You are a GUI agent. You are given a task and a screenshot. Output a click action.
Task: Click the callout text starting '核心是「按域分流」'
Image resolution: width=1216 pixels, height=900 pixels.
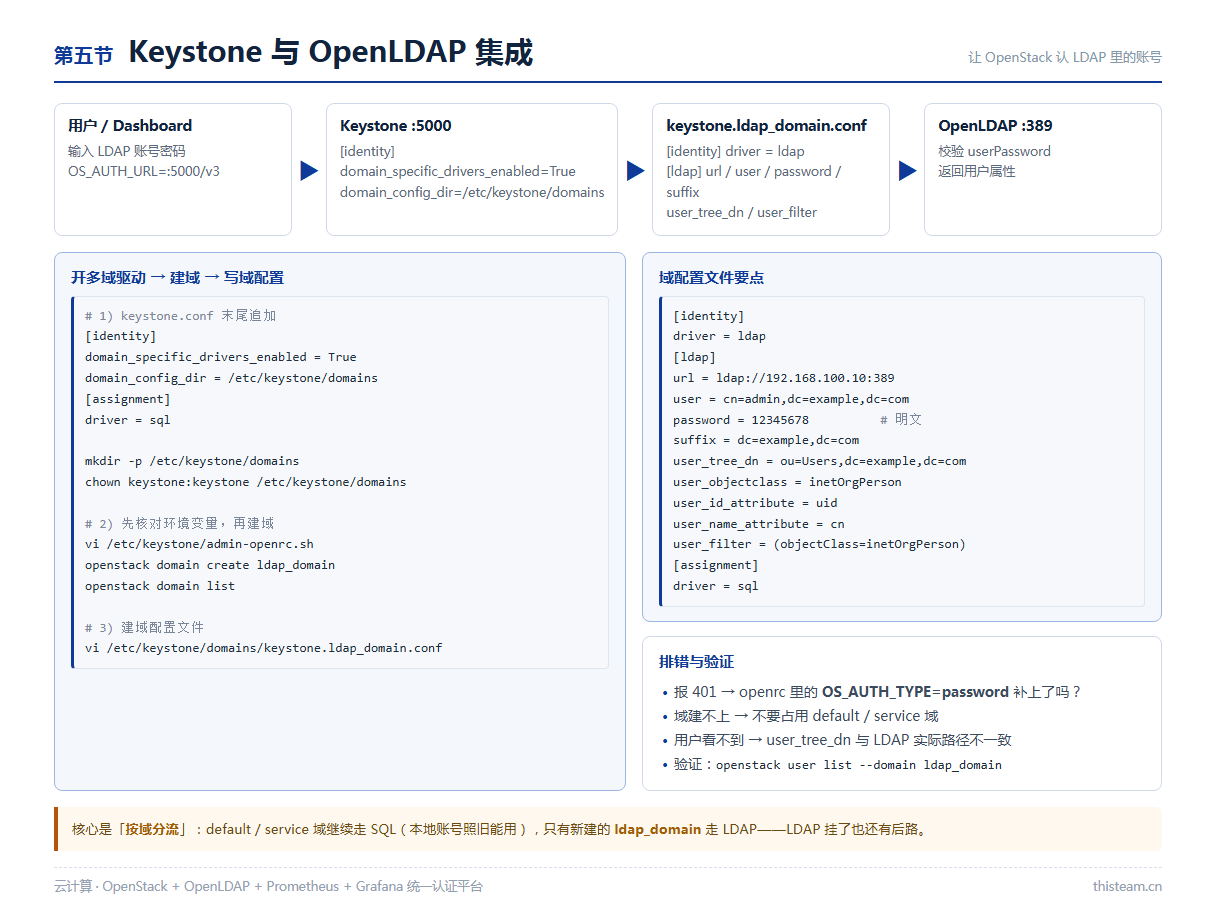[x=500, y=829]
